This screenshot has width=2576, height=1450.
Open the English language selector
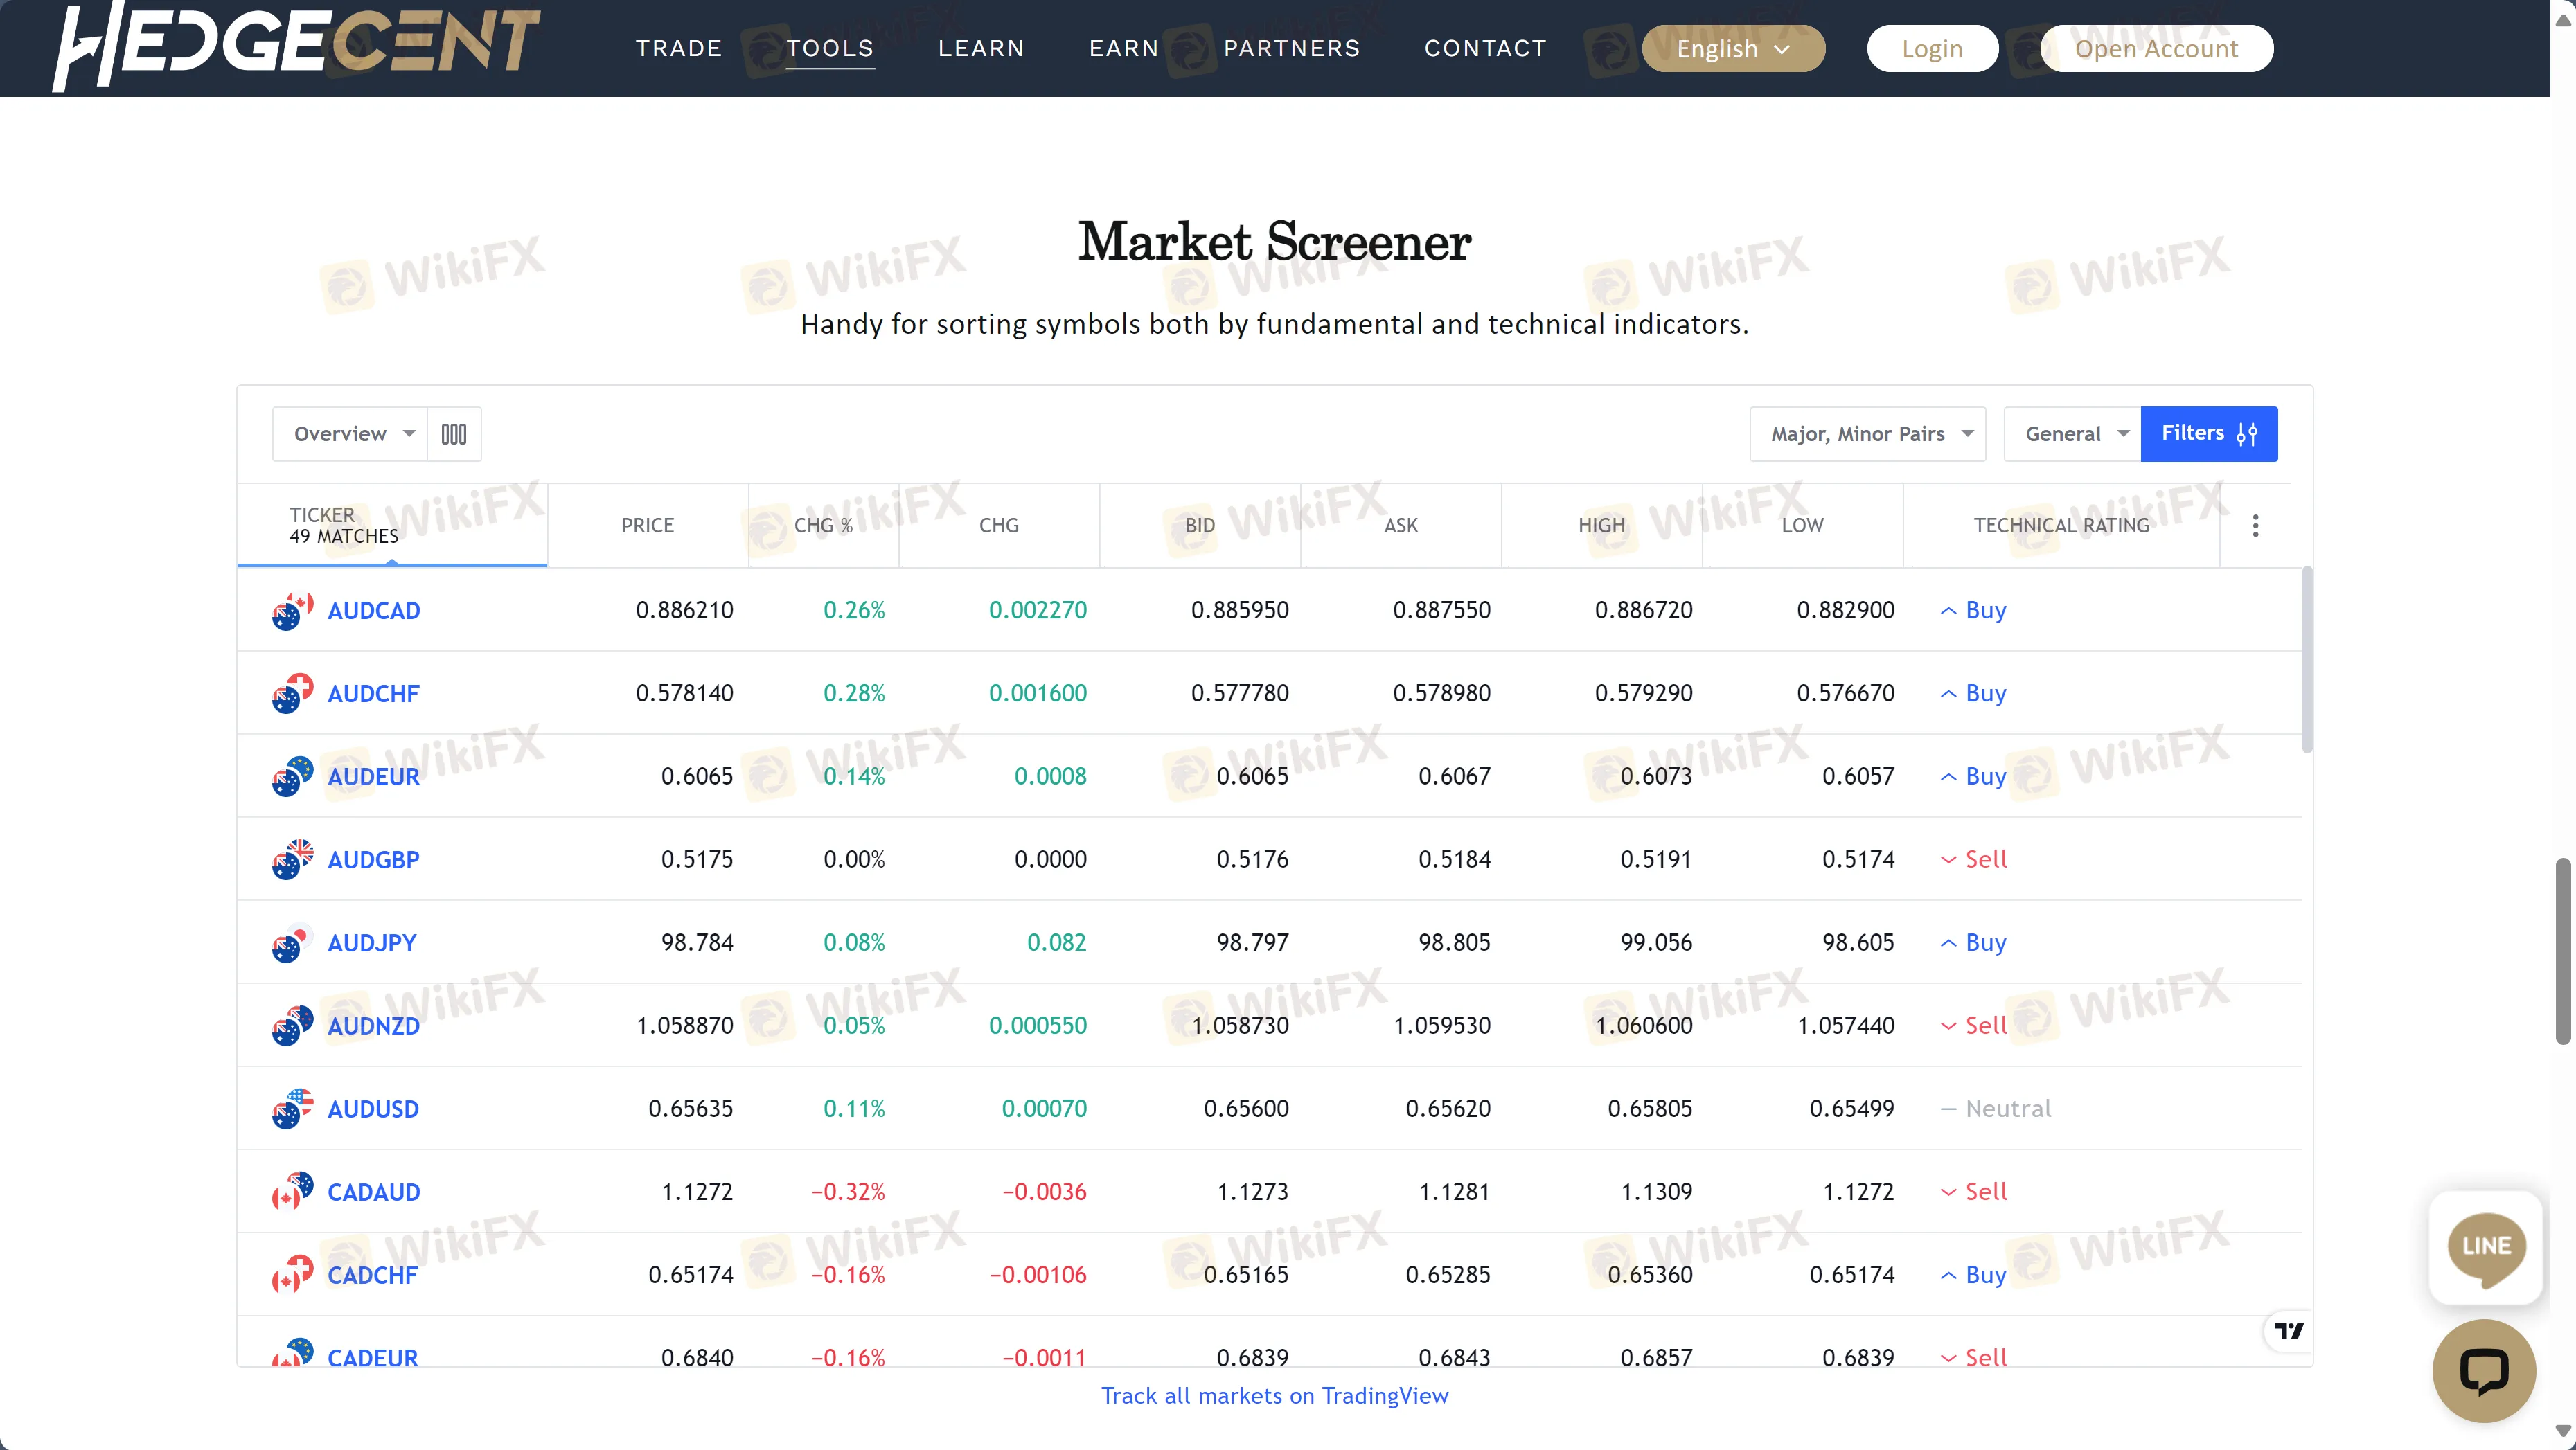tap(1733, 49)
